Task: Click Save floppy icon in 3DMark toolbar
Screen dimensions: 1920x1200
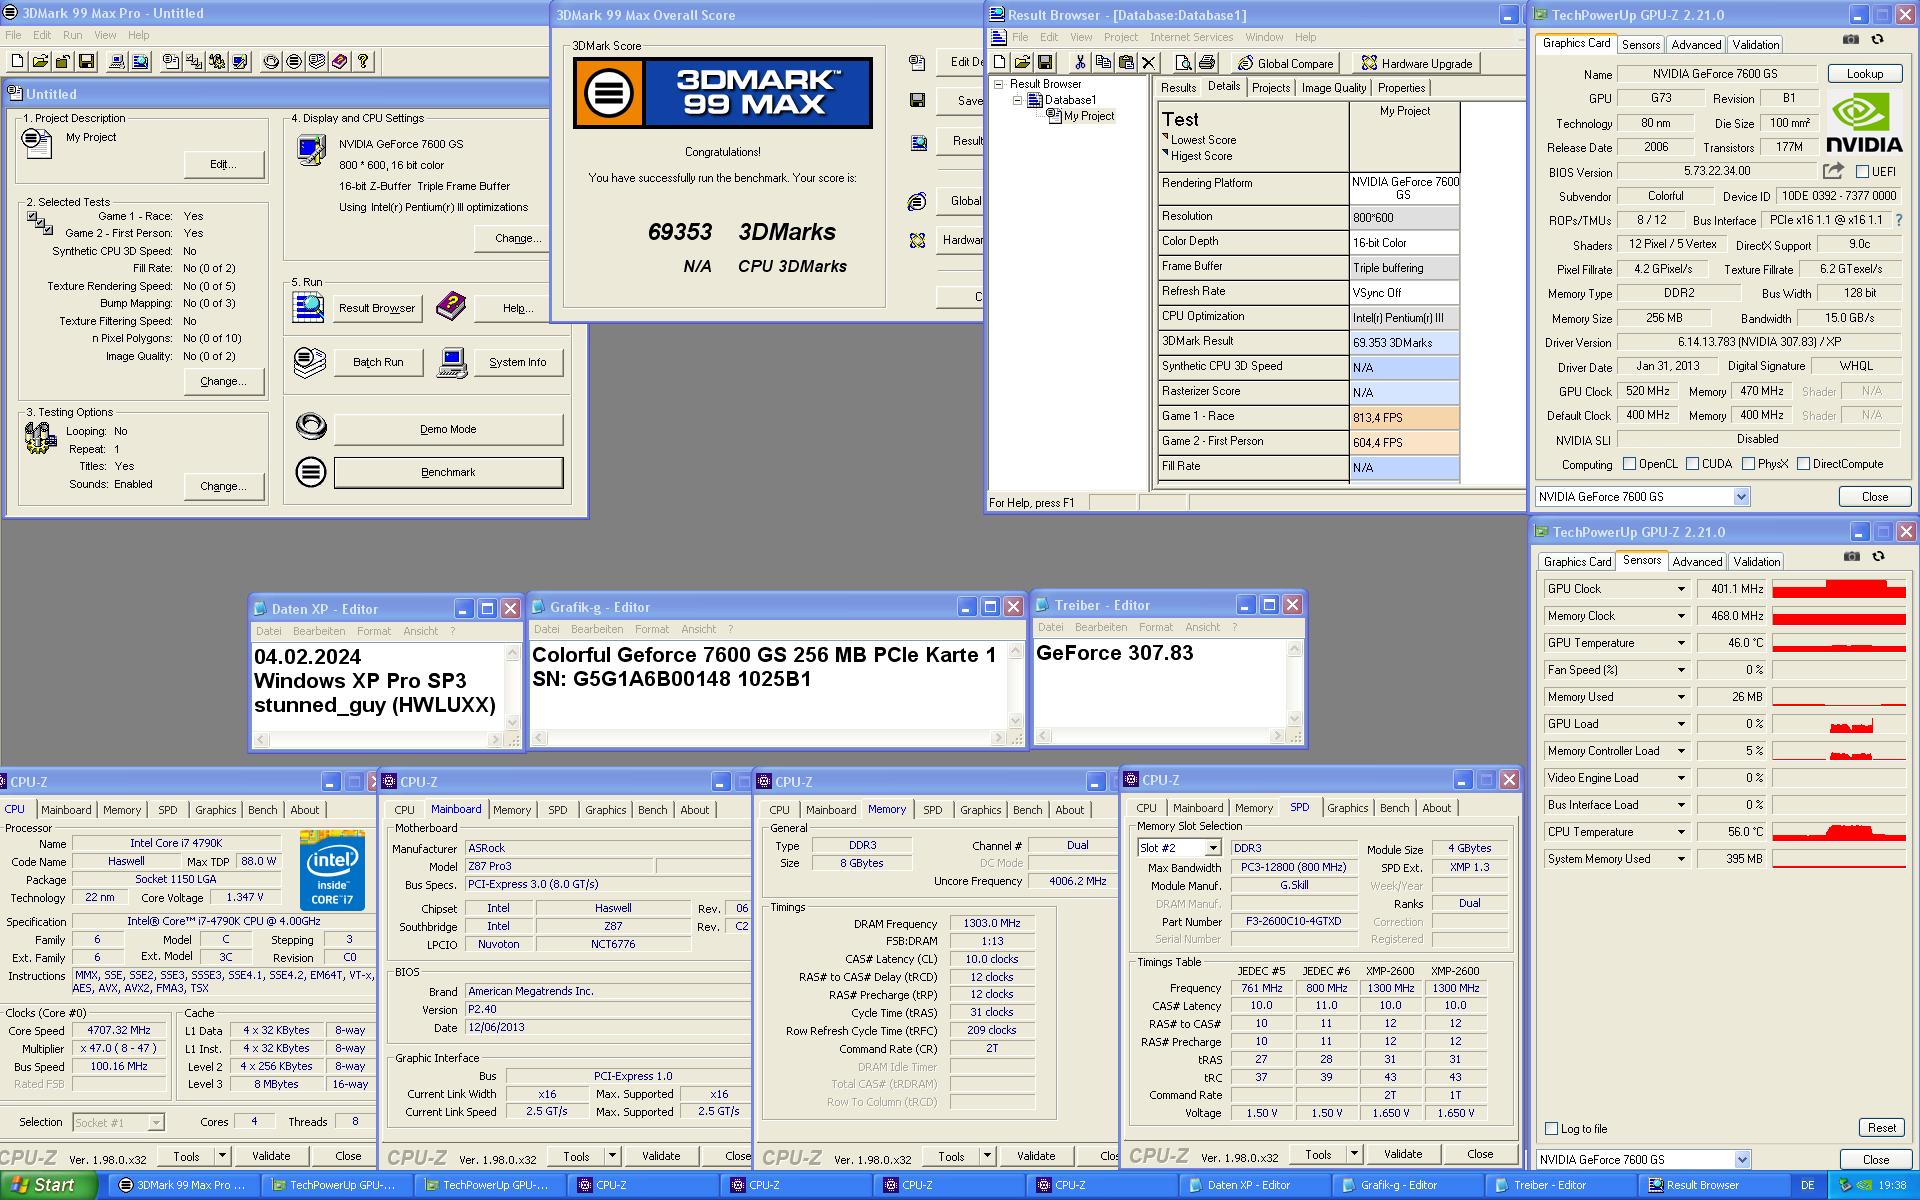Action: (x=86, y=61)
